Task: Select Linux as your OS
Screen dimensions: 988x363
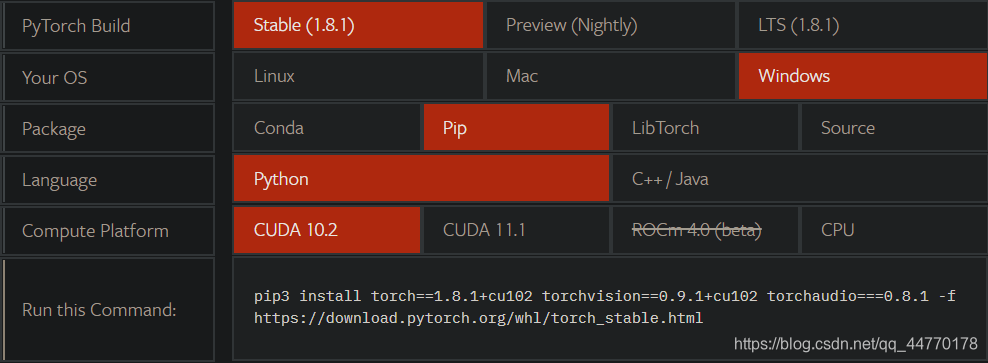Action: (358, 76)
